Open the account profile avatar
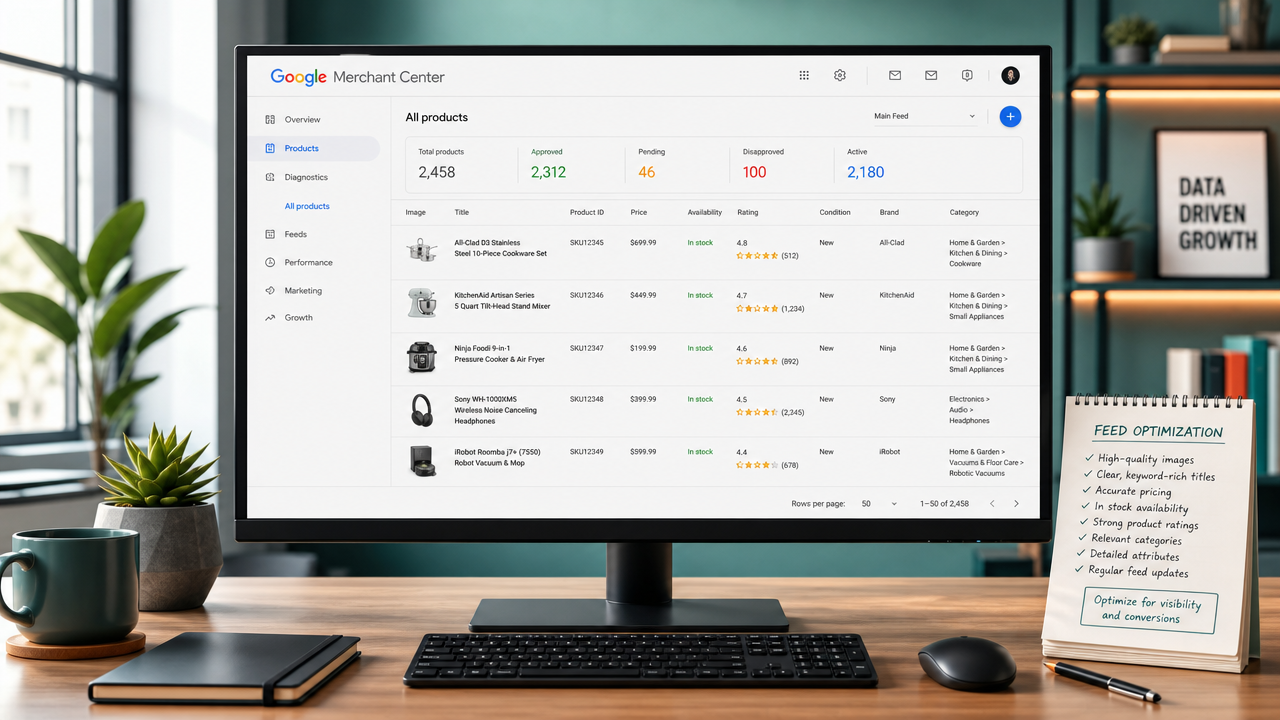 pos(1010,75)
